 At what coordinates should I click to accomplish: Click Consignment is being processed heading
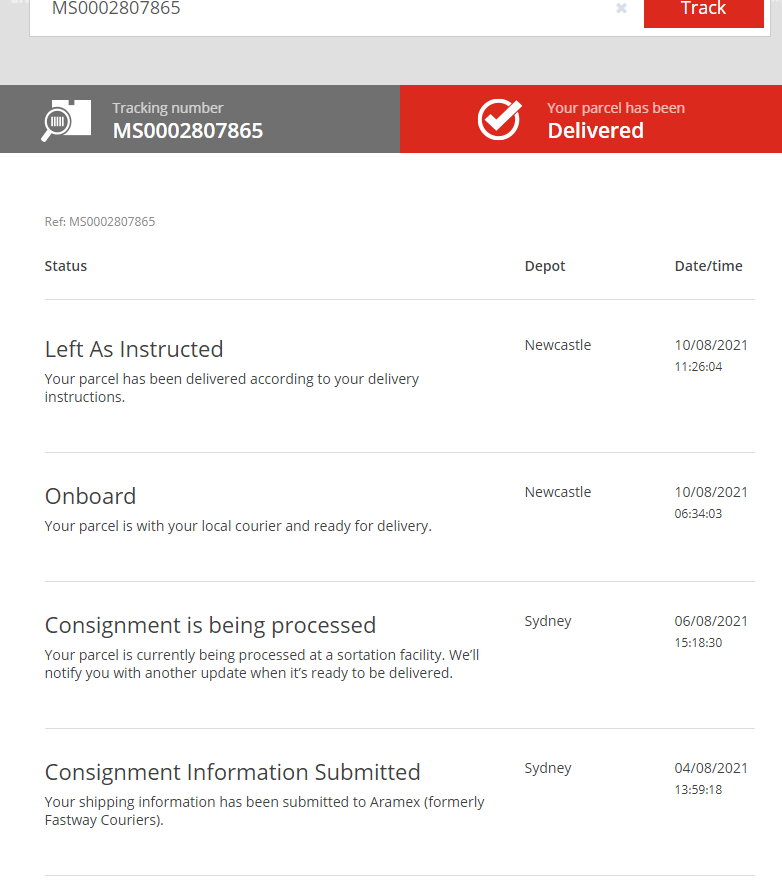coord(210,625)
